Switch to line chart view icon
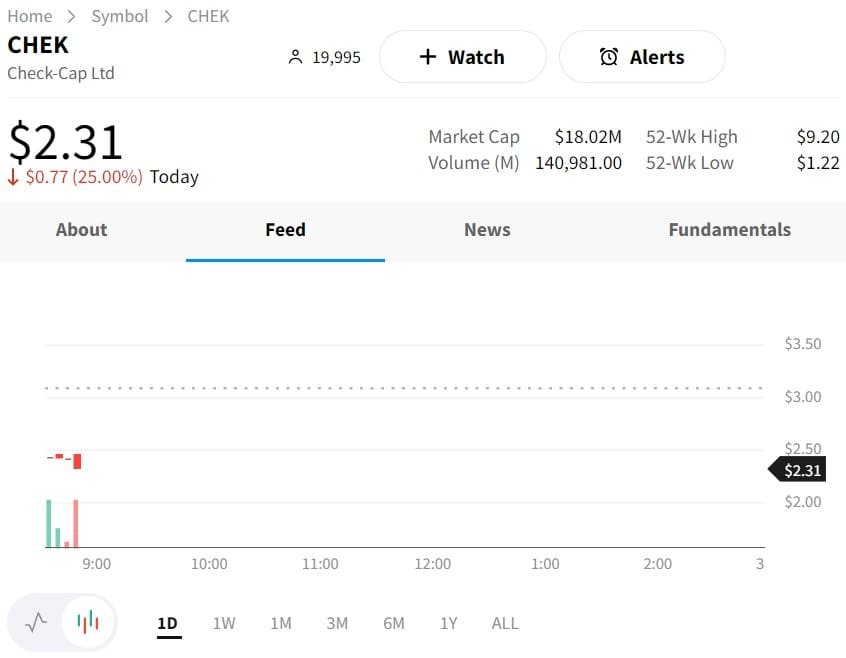The height and width of the screenshot is (658, 846). click(36, 623)
